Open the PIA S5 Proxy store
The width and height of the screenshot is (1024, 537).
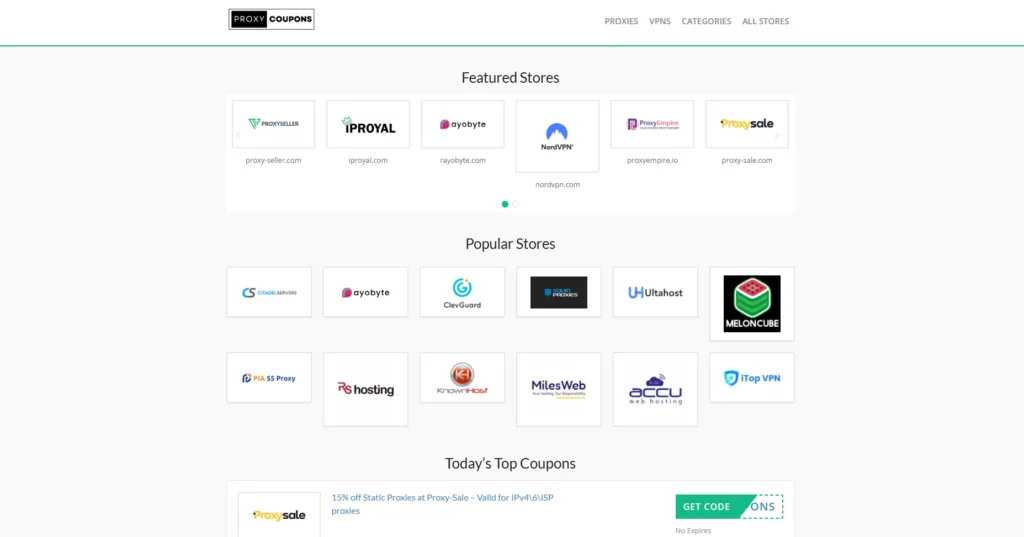269,378
